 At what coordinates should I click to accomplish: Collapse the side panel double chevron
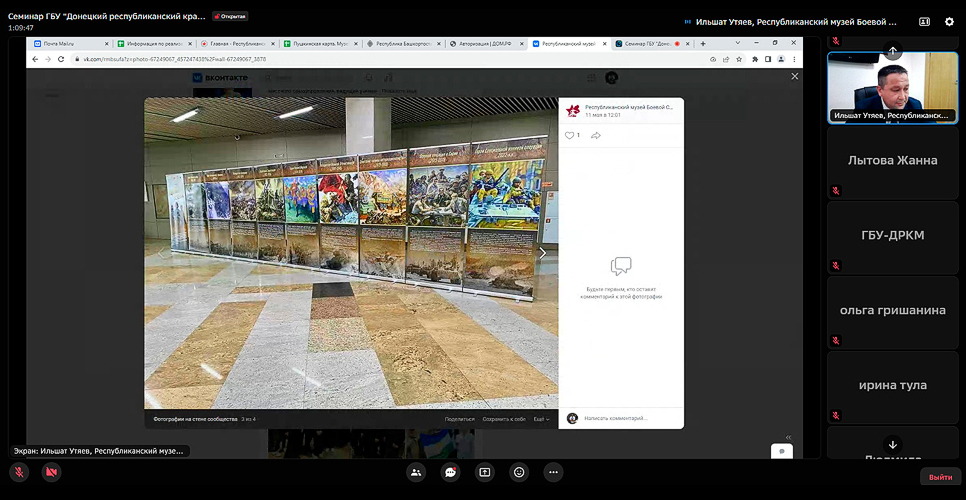pyautogui.click(x=789, y=437)
